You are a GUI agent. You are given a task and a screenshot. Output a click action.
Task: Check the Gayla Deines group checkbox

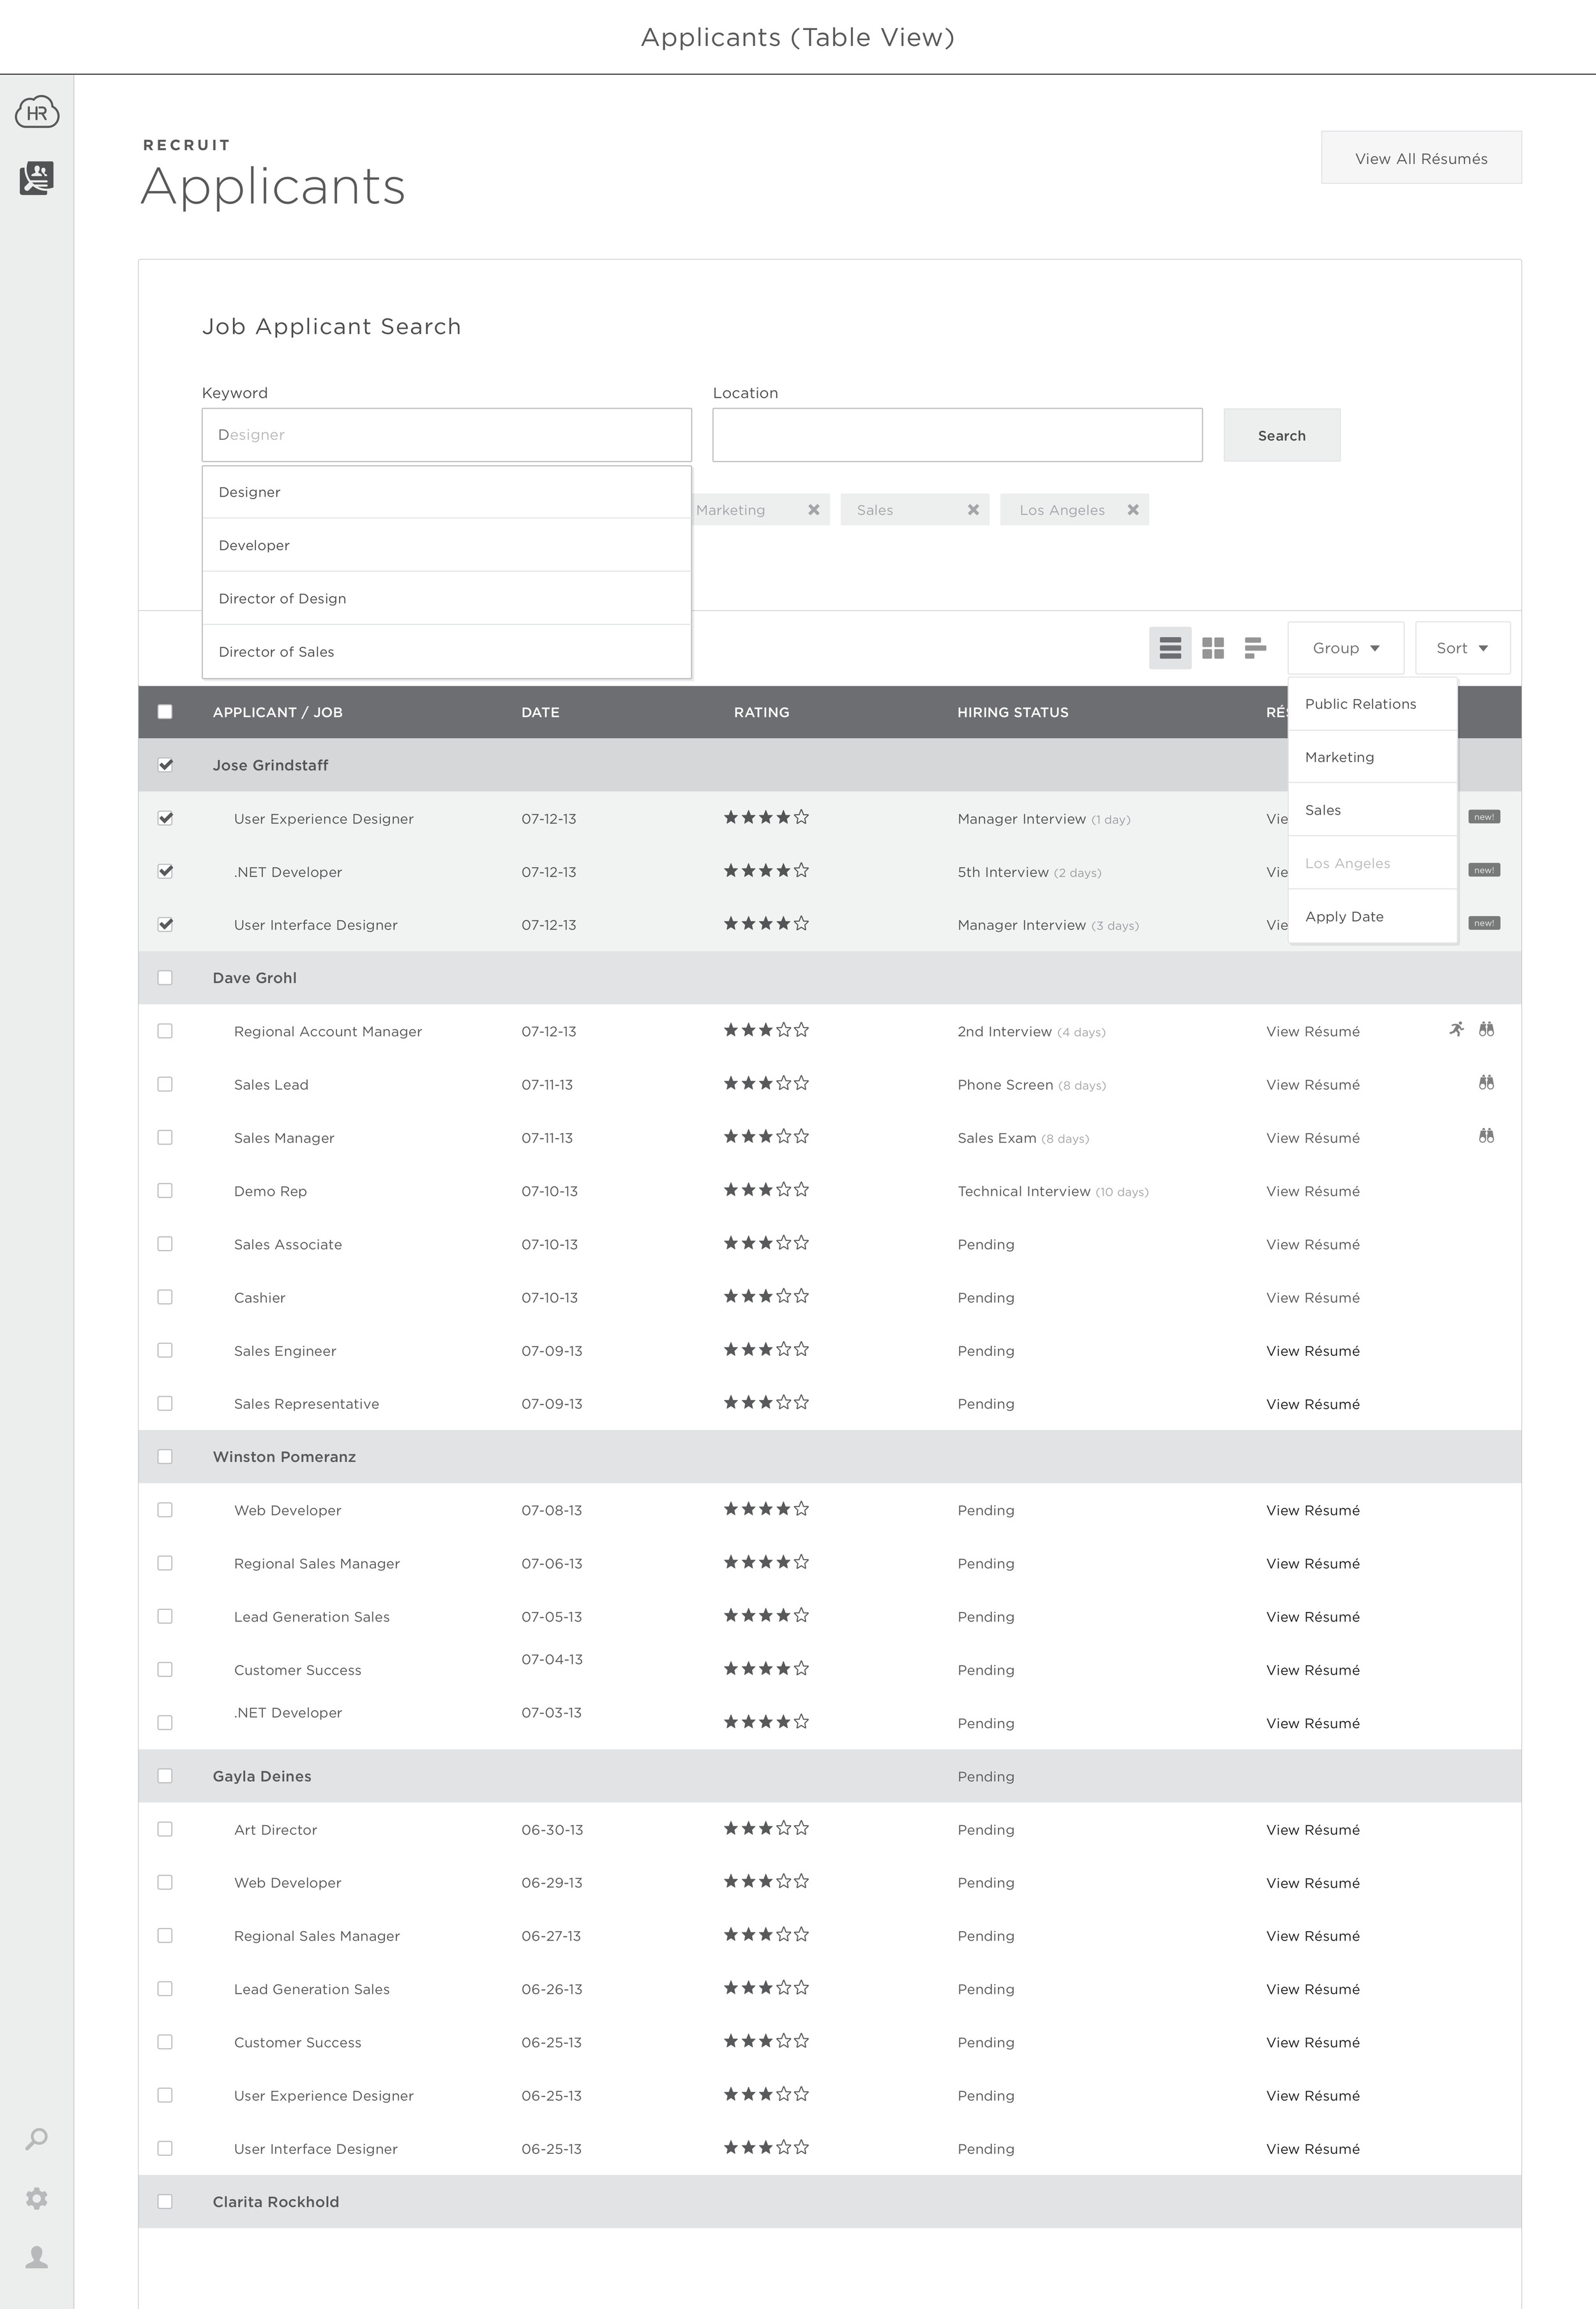pos(165,1776)
